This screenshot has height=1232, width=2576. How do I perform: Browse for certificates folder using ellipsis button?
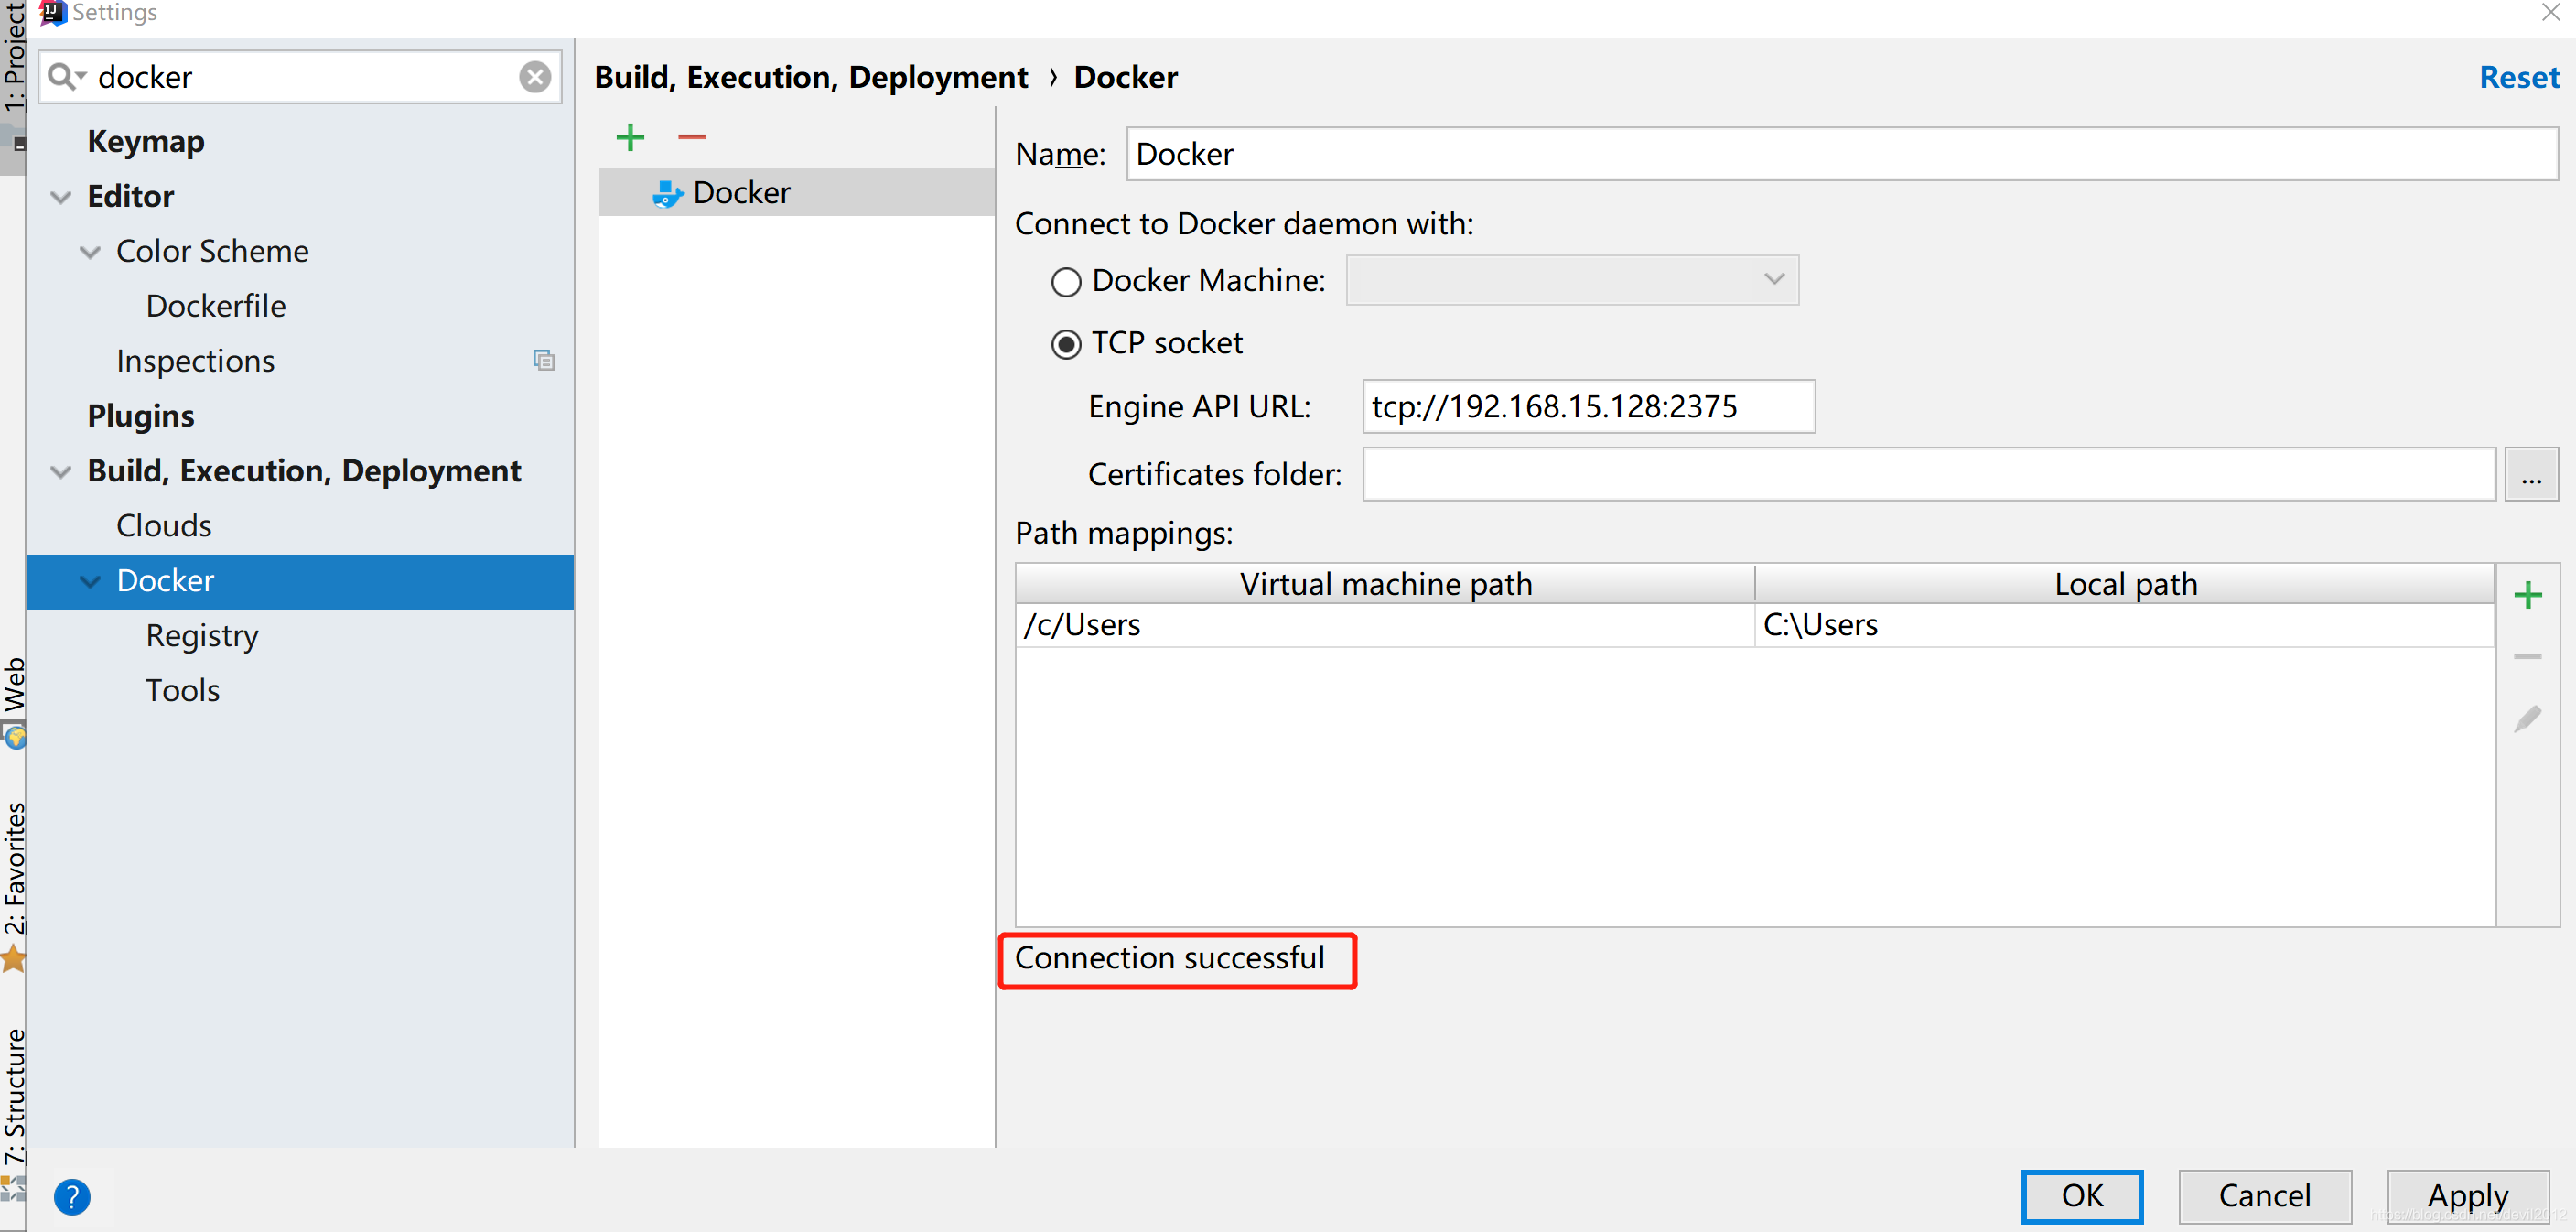coord(2530,475)
